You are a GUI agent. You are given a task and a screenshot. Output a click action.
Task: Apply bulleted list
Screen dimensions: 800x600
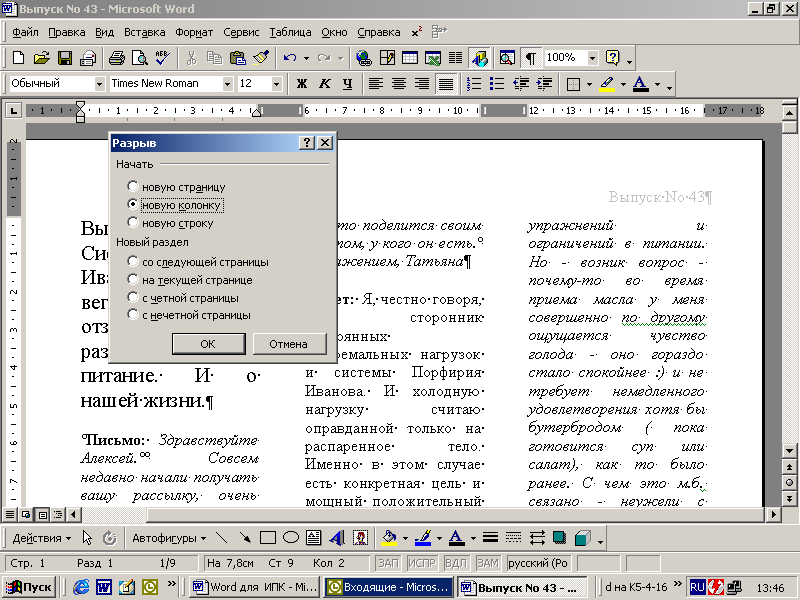click(497, 84)
